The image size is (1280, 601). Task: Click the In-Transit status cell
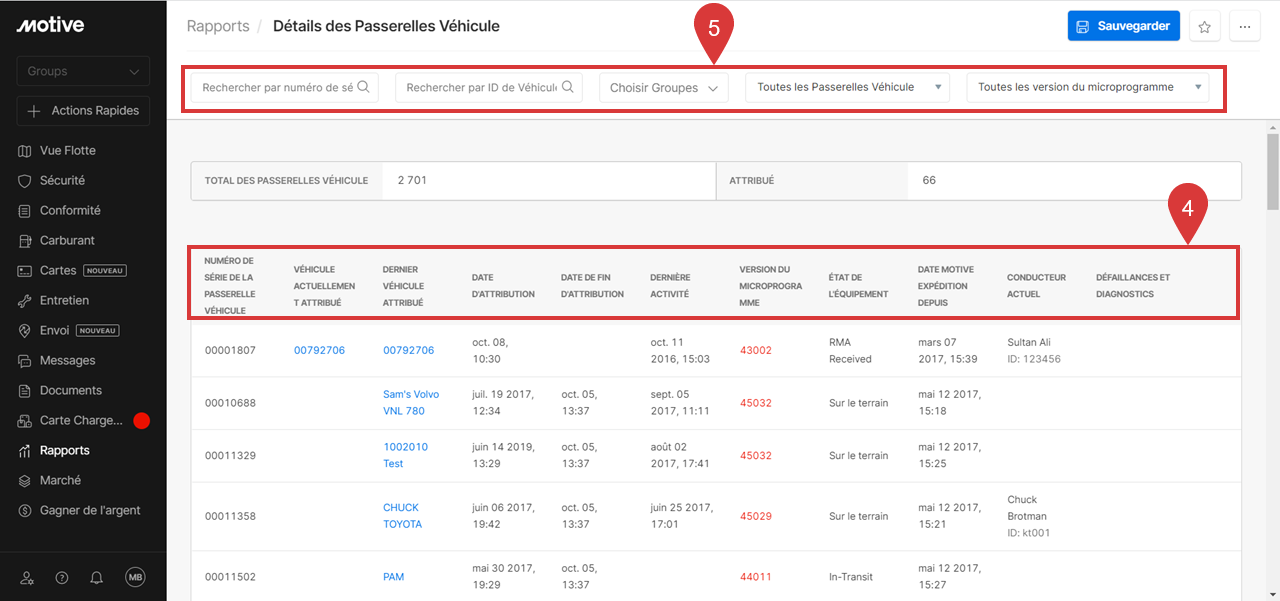tap(853, 577)
